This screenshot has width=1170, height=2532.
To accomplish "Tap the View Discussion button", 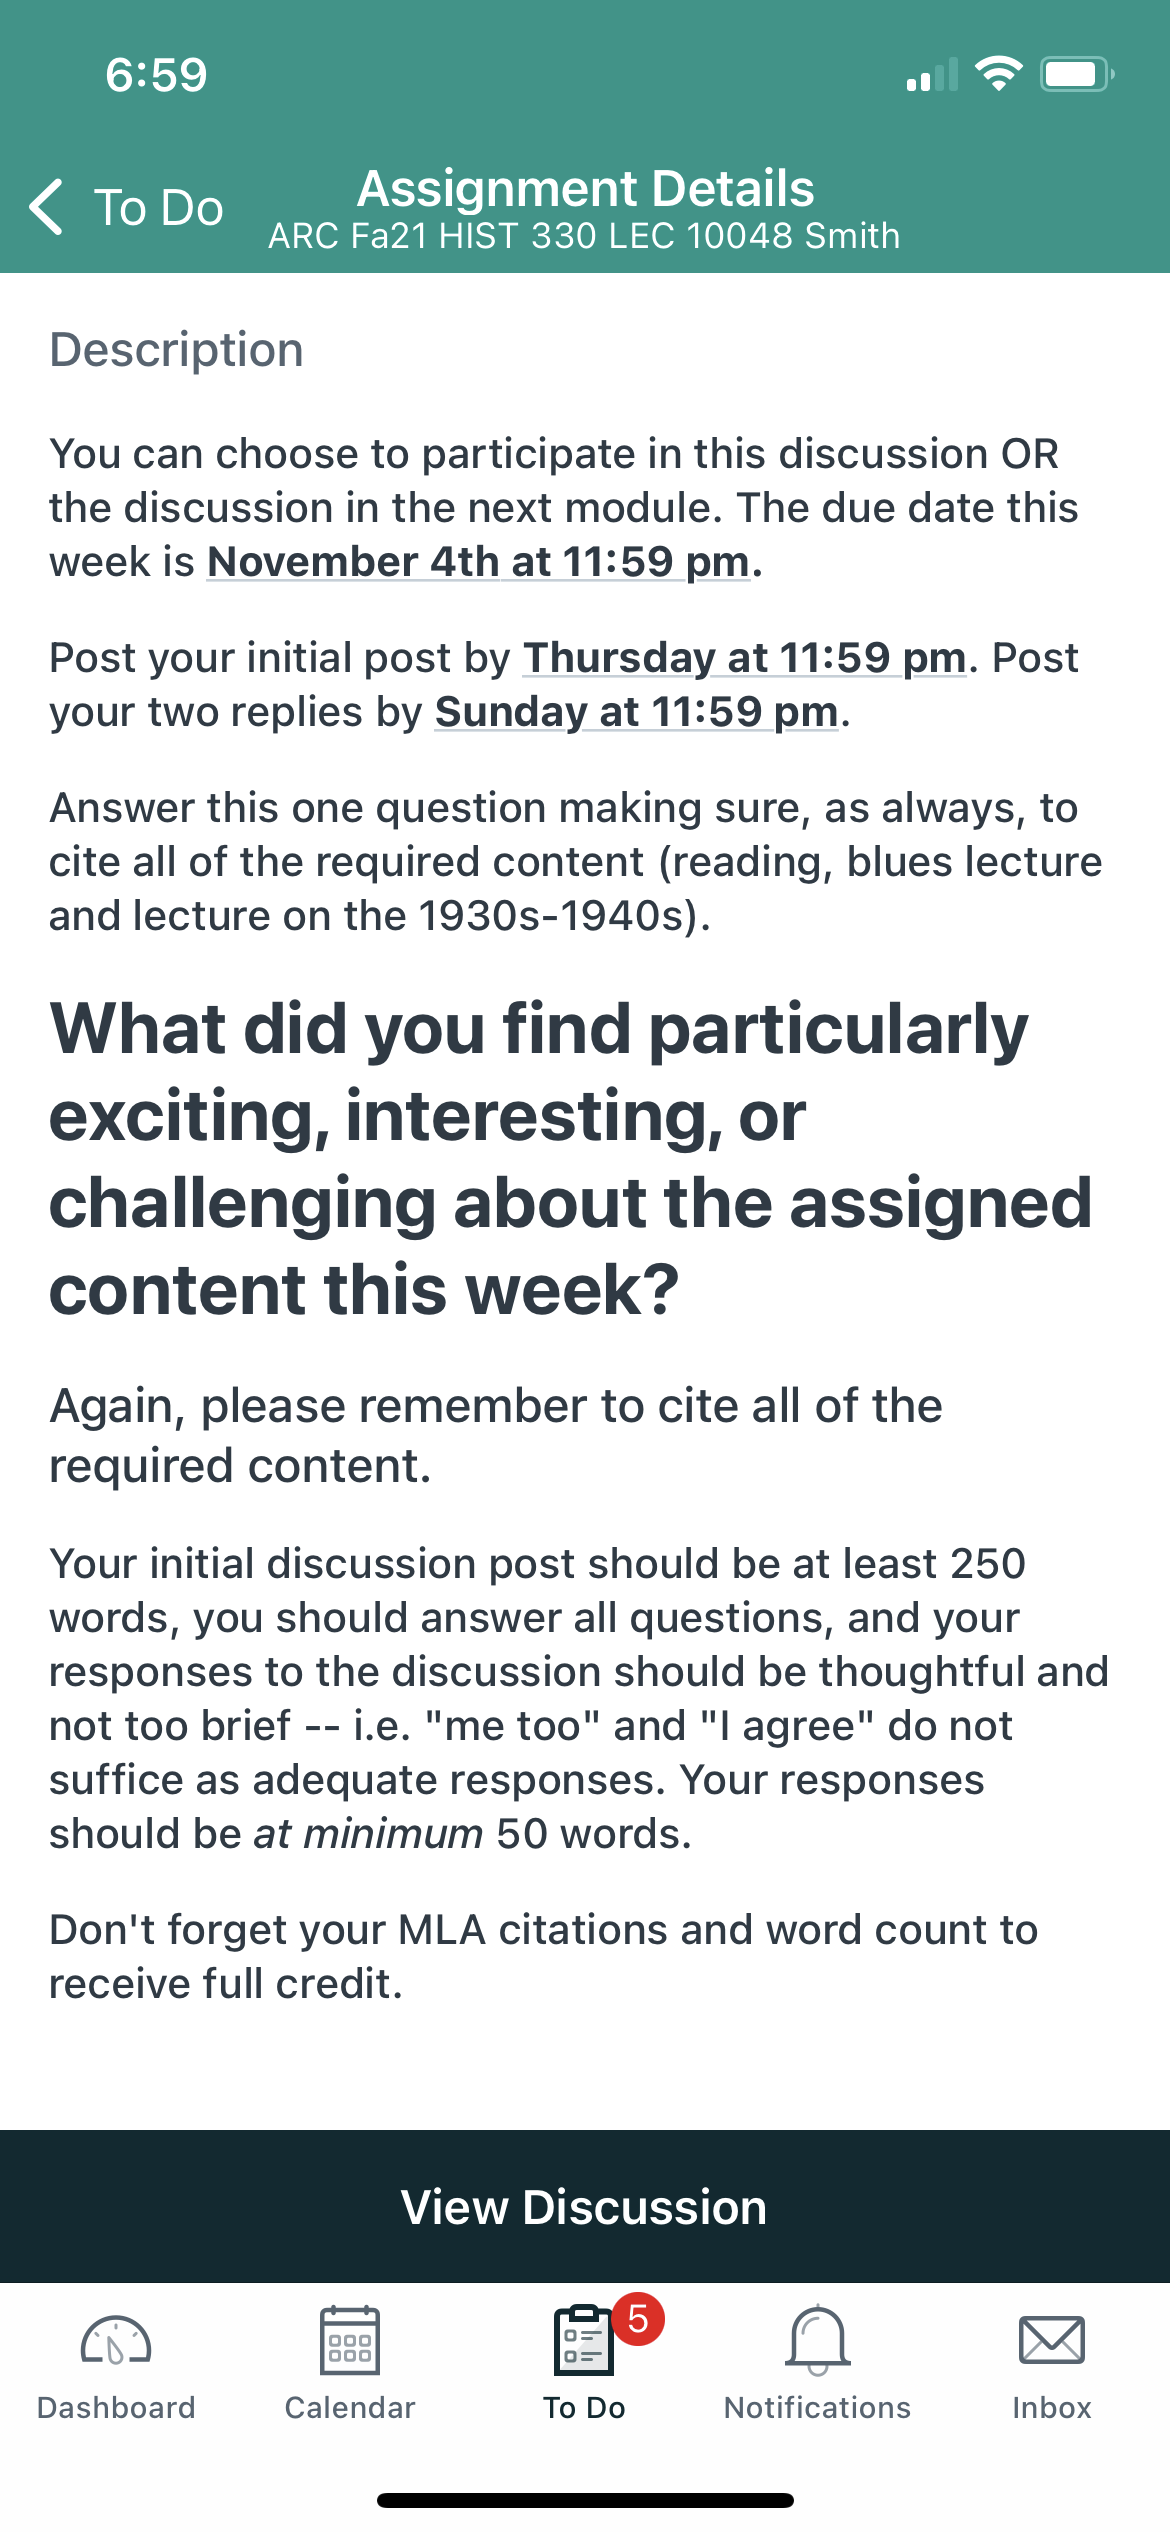I will [585, 2207].
